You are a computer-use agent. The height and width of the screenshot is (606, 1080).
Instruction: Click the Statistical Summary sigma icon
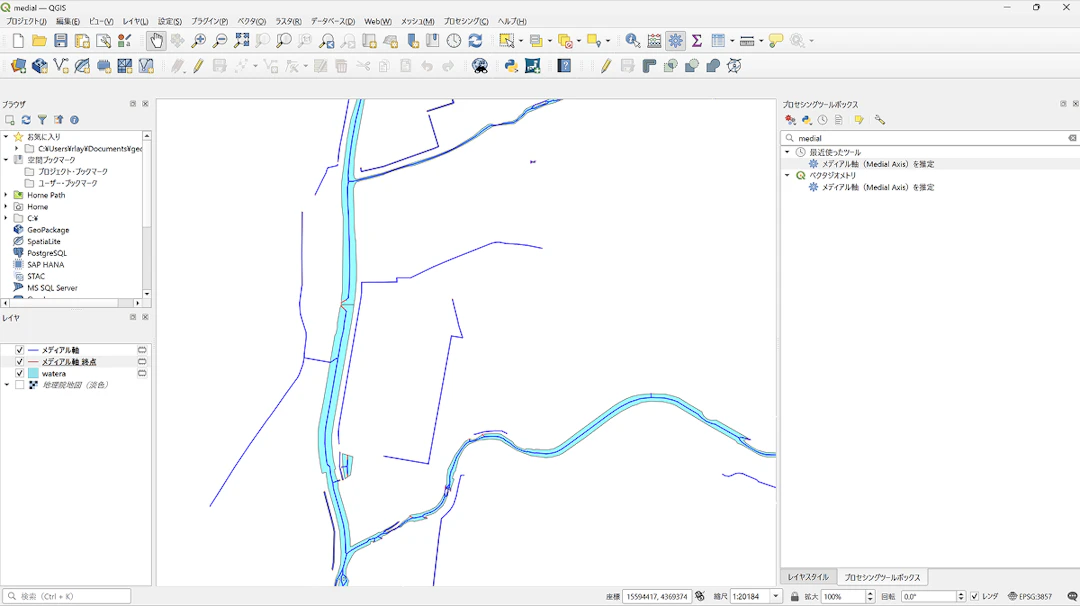tap(697, 41)
